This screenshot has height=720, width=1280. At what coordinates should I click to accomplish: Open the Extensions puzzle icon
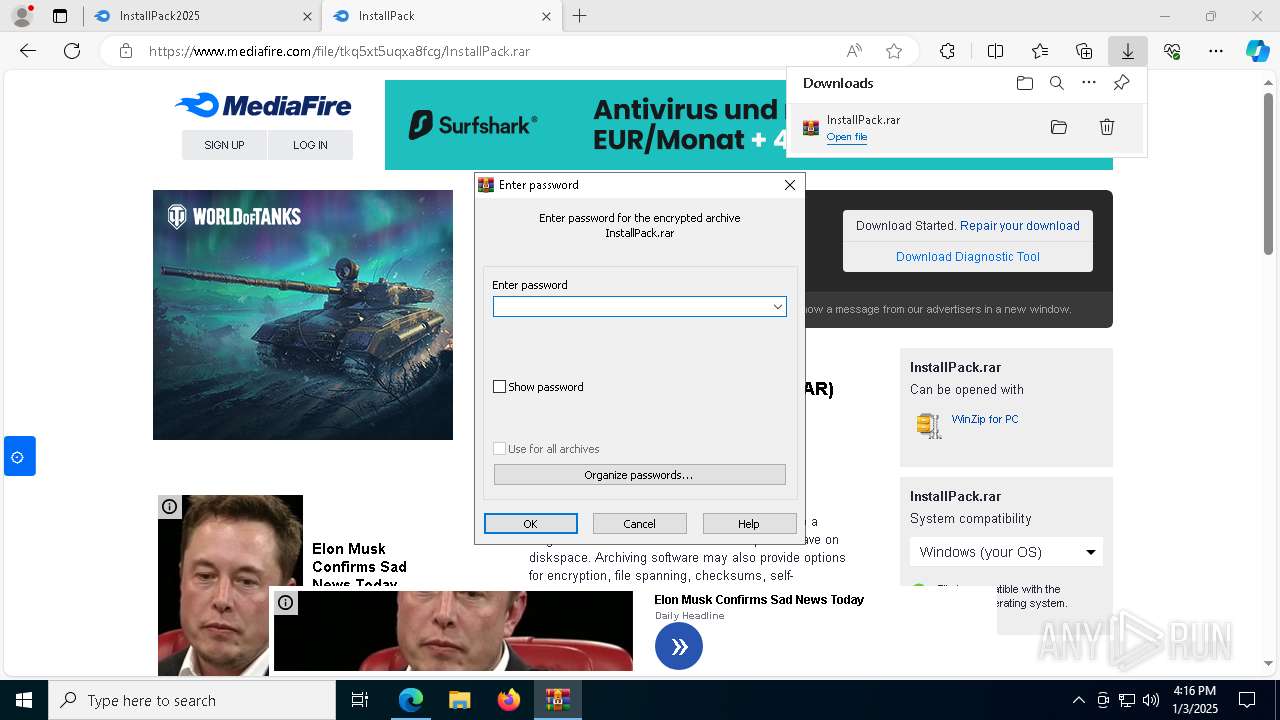click(x=947, y=51)
